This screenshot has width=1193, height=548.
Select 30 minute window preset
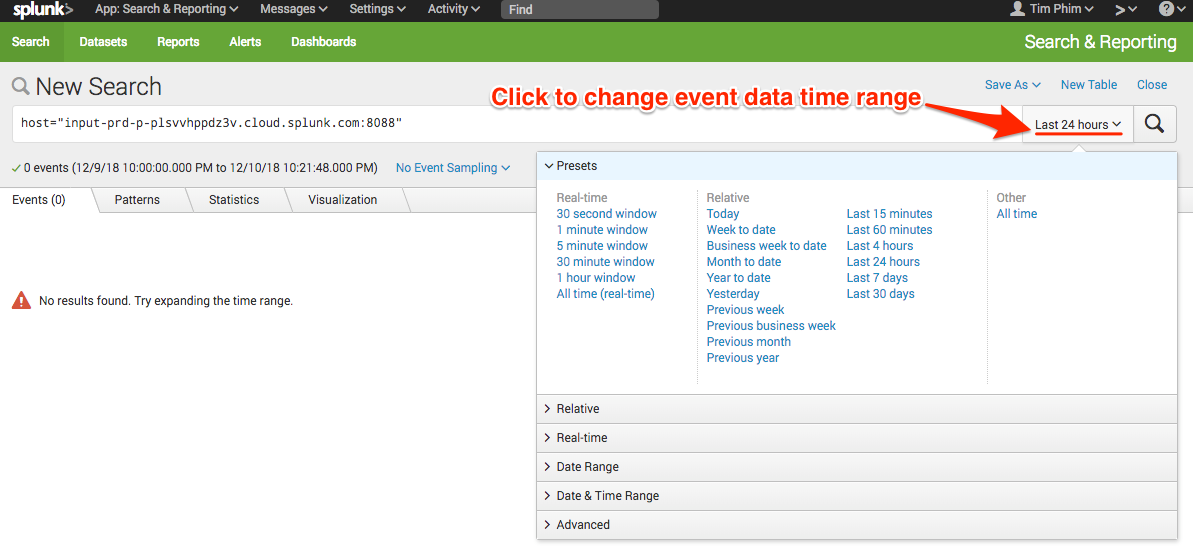coord(605,262)
